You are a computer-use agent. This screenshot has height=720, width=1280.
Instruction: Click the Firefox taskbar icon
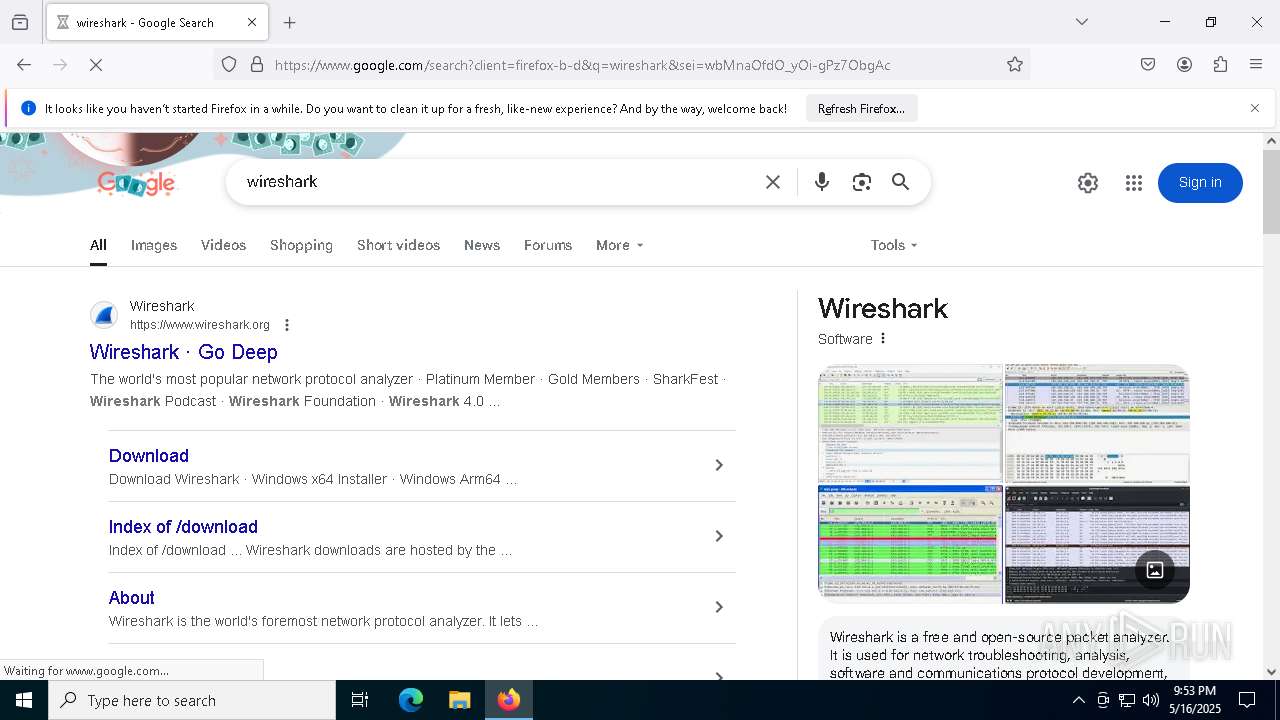(509, 700)
